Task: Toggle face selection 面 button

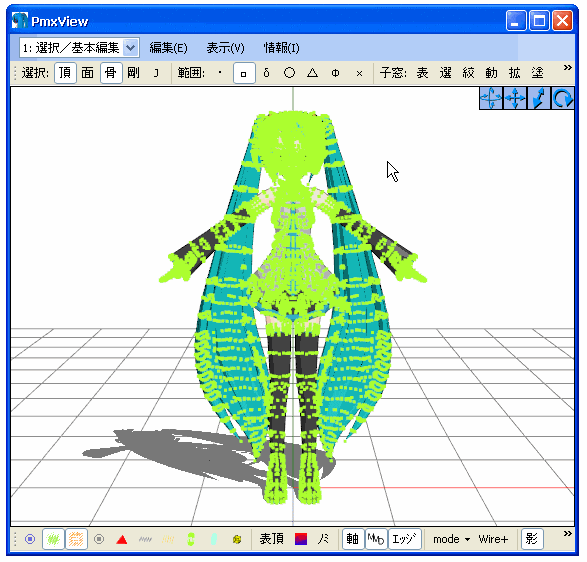Action: tap(88, 73)
